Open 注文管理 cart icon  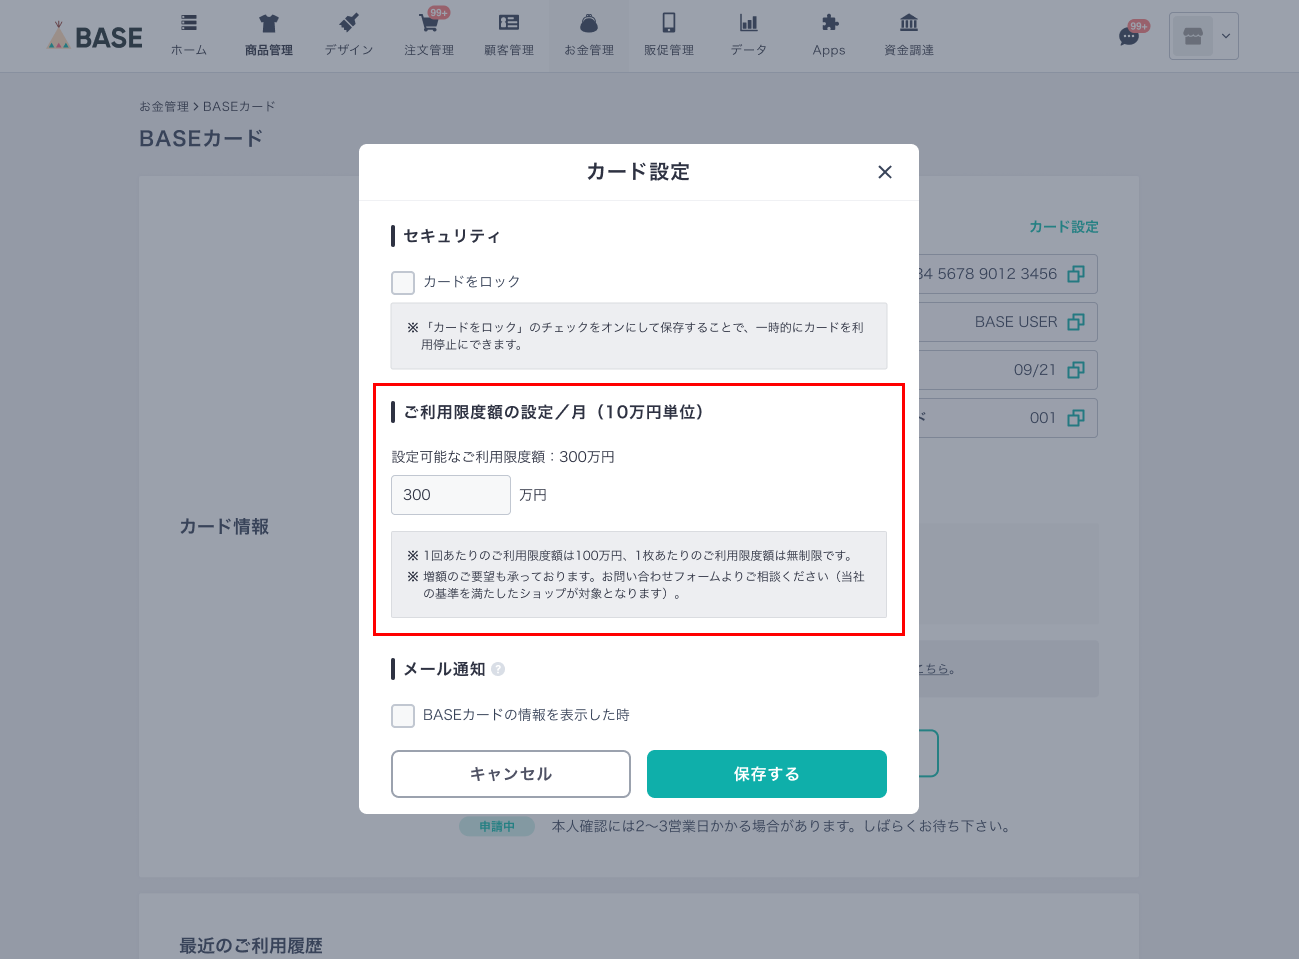click(428, 23)
